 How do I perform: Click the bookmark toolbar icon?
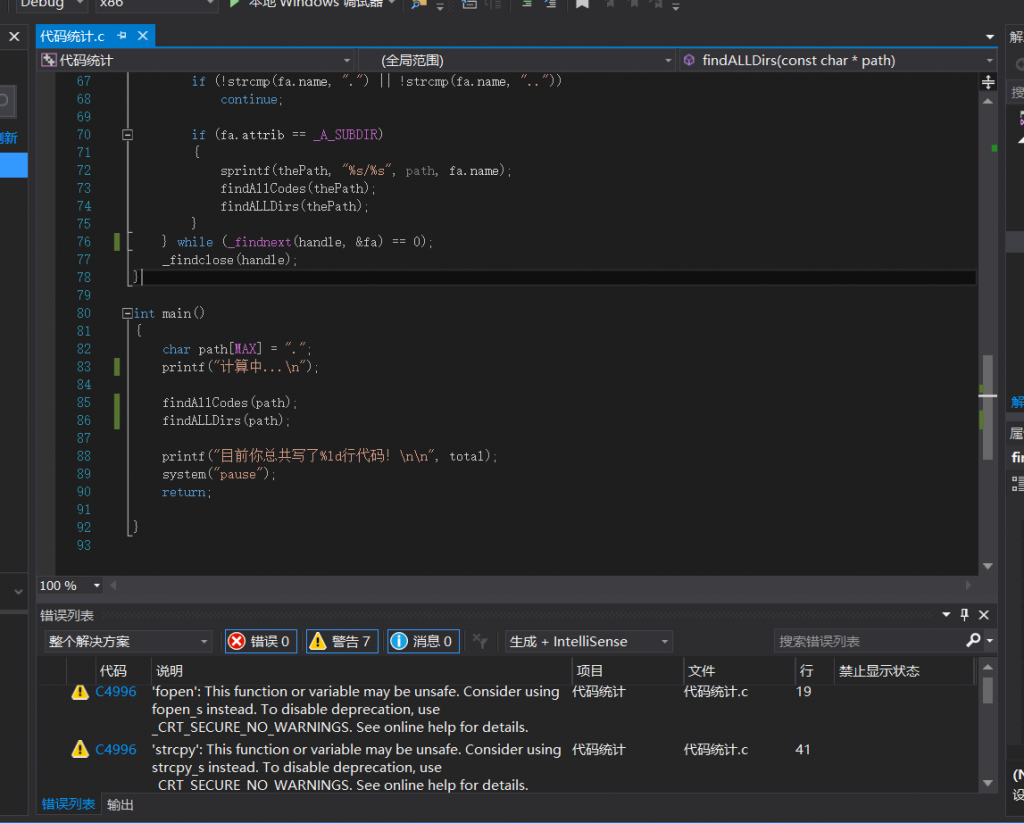click(583, 4)
